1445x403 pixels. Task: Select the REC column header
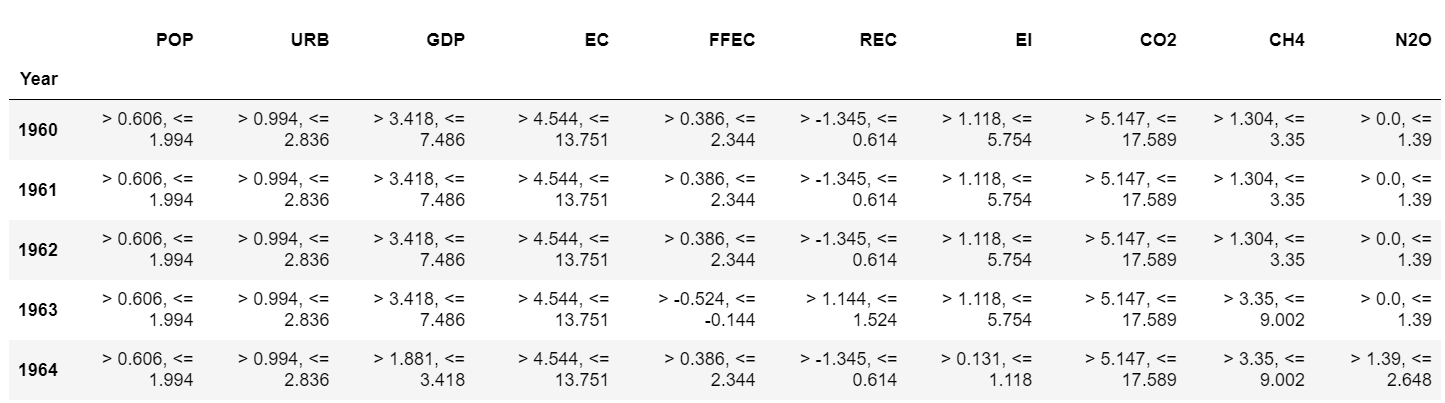pos(878,40)
